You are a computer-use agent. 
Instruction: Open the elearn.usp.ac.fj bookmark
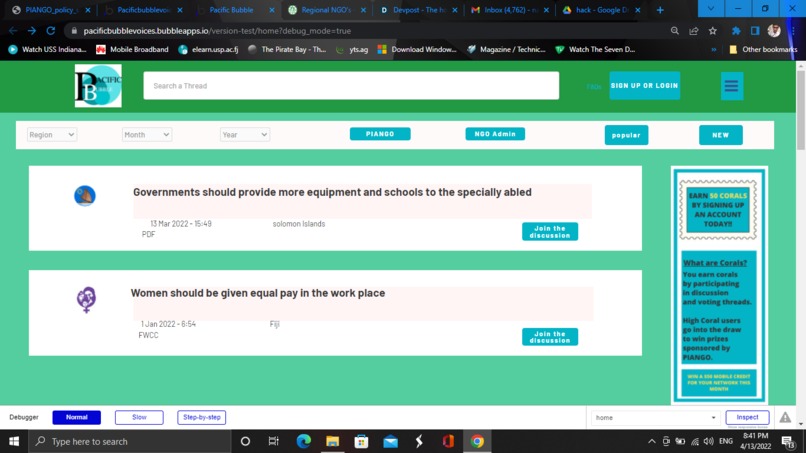pyautogui.click(x=208, y=49)
